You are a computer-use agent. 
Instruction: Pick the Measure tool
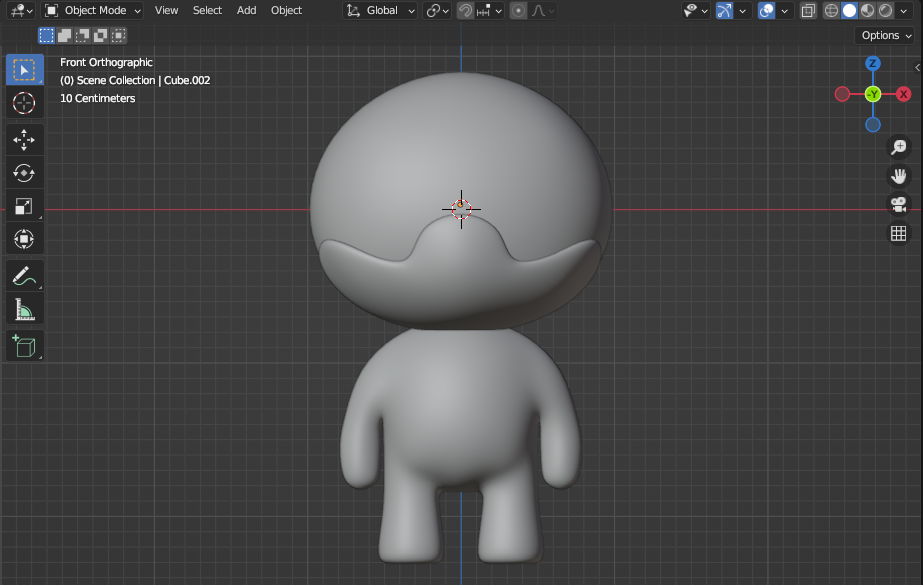(24, 310)
